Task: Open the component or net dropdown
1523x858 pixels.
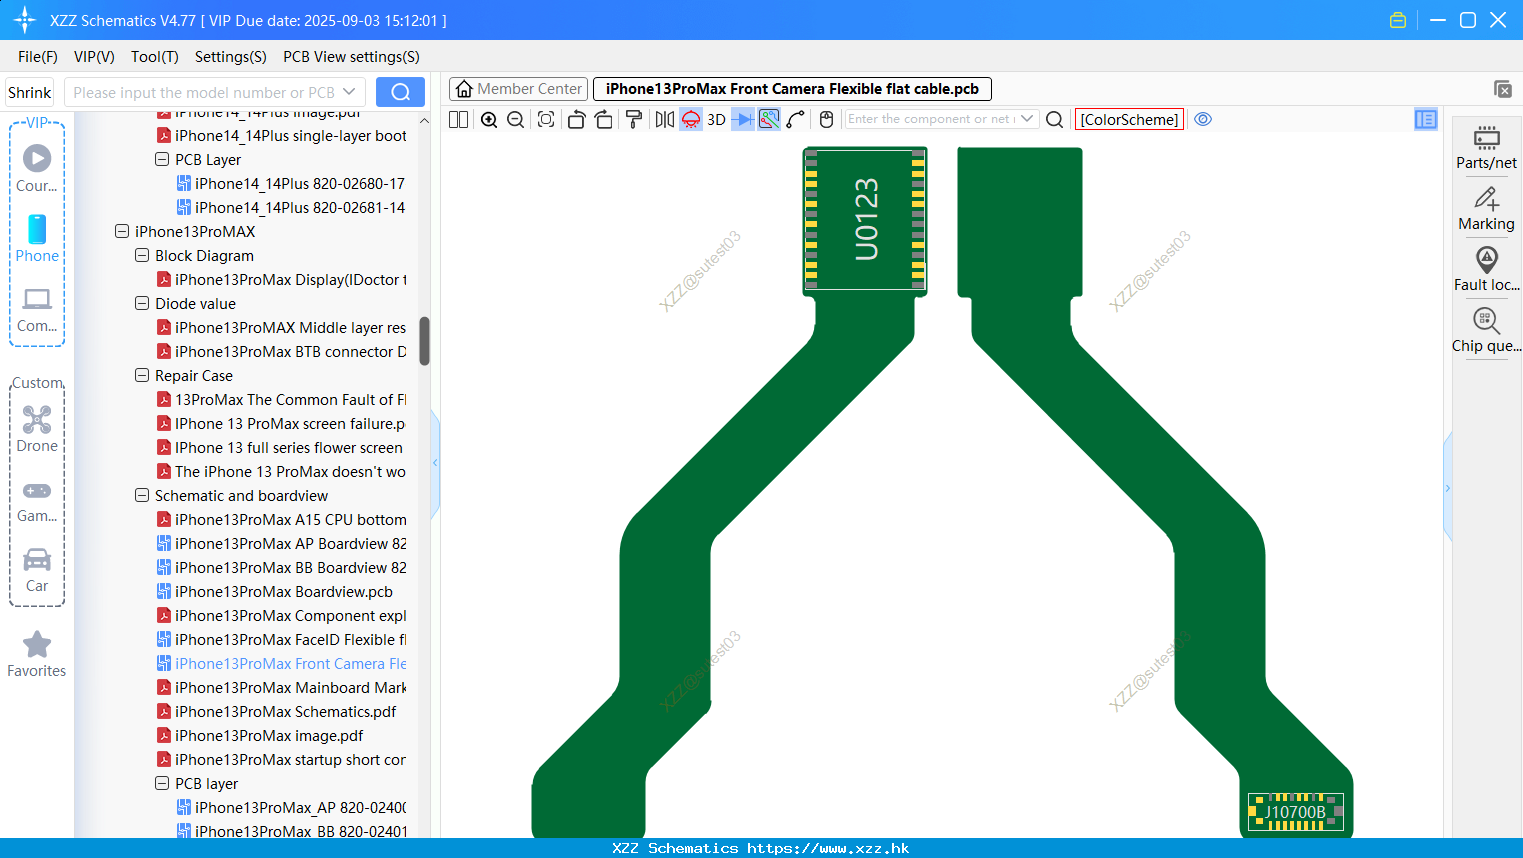Action: [1027, 119]
